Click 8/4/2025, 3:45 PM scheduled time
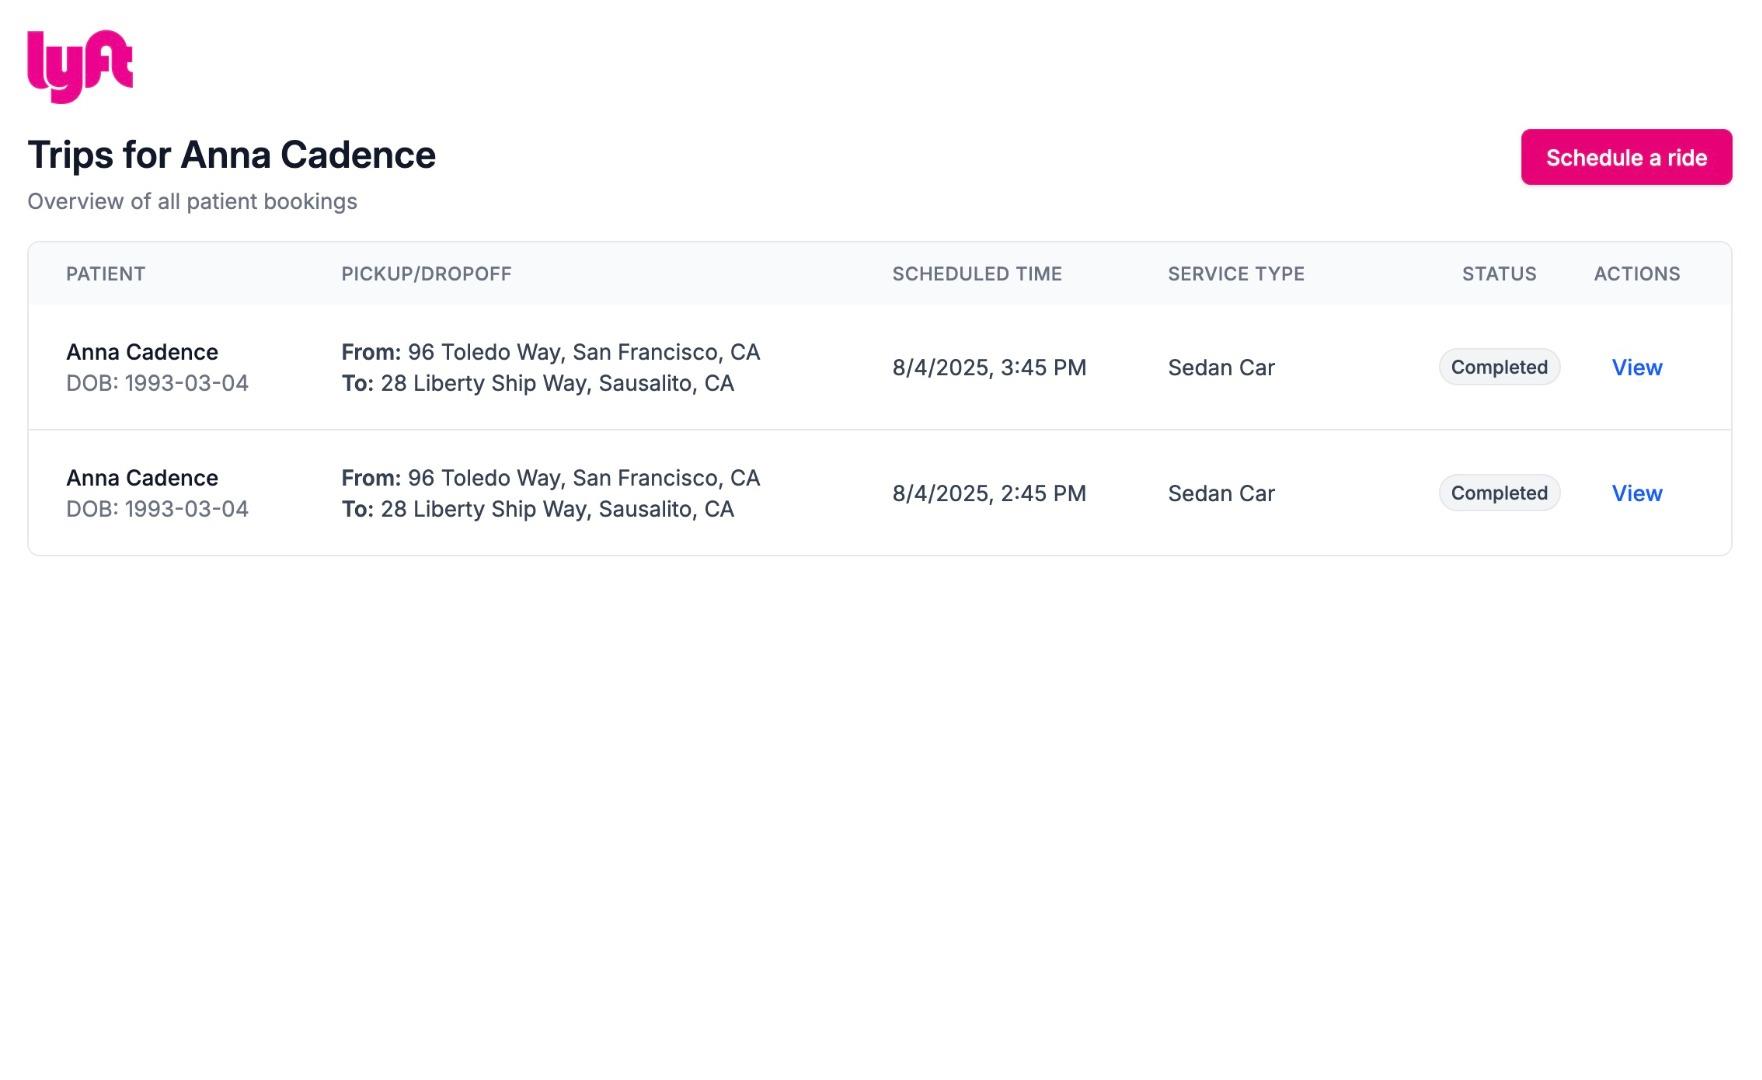This screenshot has width=1762, height=1080. [988, 367]
